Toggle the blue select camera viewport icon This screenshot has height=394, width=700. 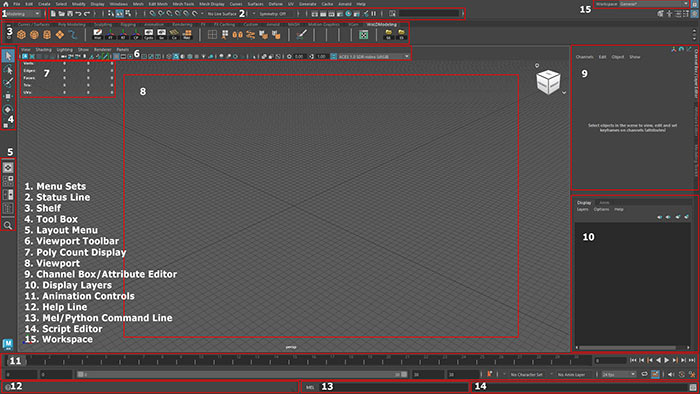(25, 57)
